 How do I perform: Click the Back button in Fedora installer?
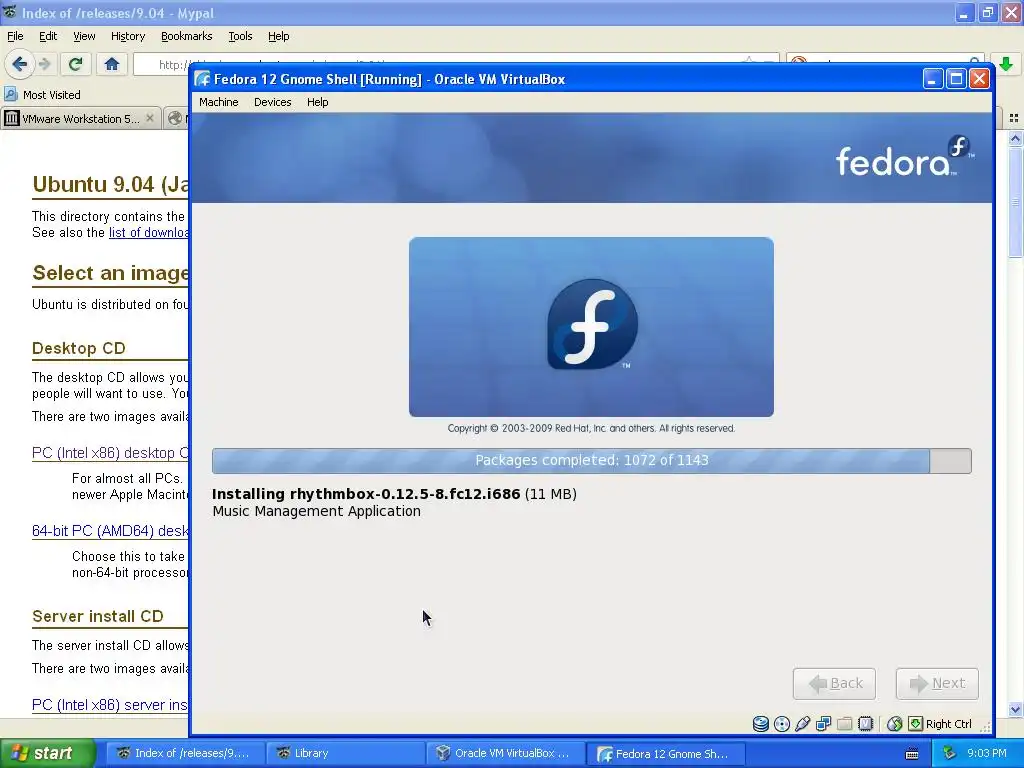pyautogui.click(x=834, y=684)
